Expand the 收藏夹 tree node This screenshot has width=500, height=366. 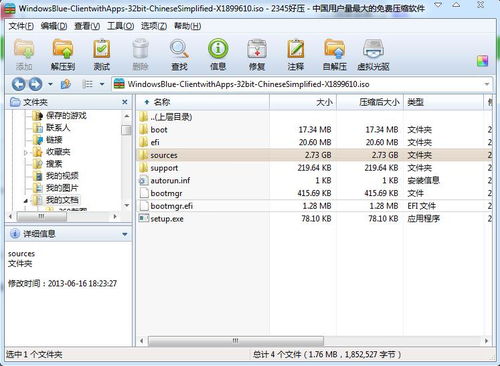[x=26, y=152]
